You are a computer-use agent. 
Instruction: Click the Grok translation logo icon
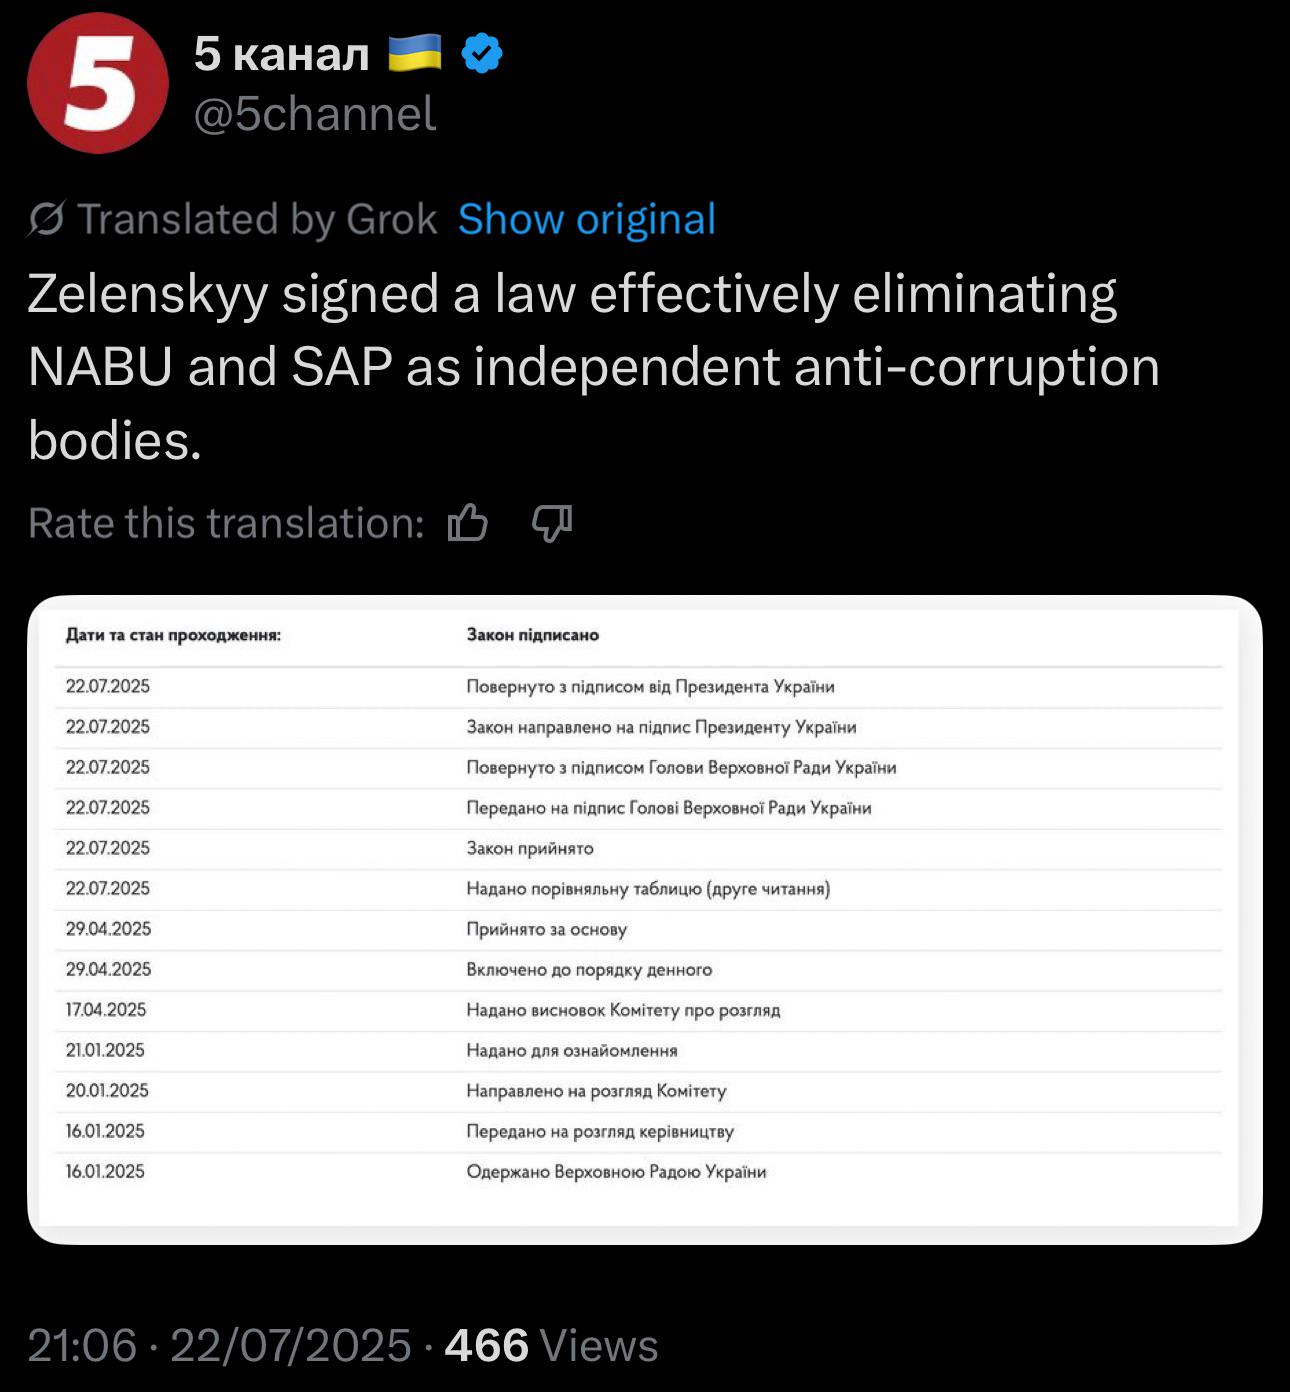46,219
